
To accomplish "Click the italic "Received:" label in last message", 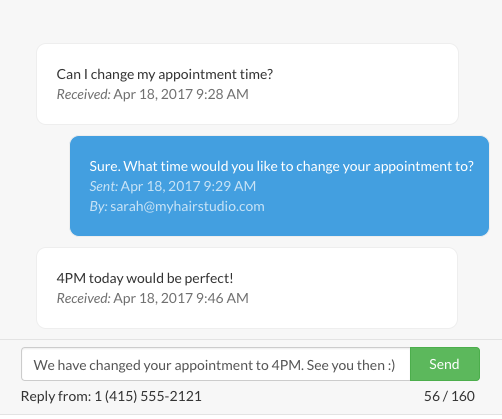I will click(x=83, y=298).
